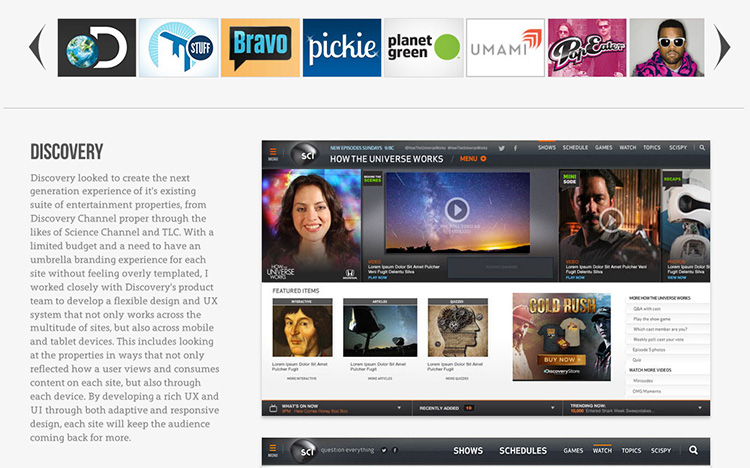This screenshot has width=750, height=468.
Task: Expand the Trending Now dropdown arrow
Action: [x=700, y=408]
